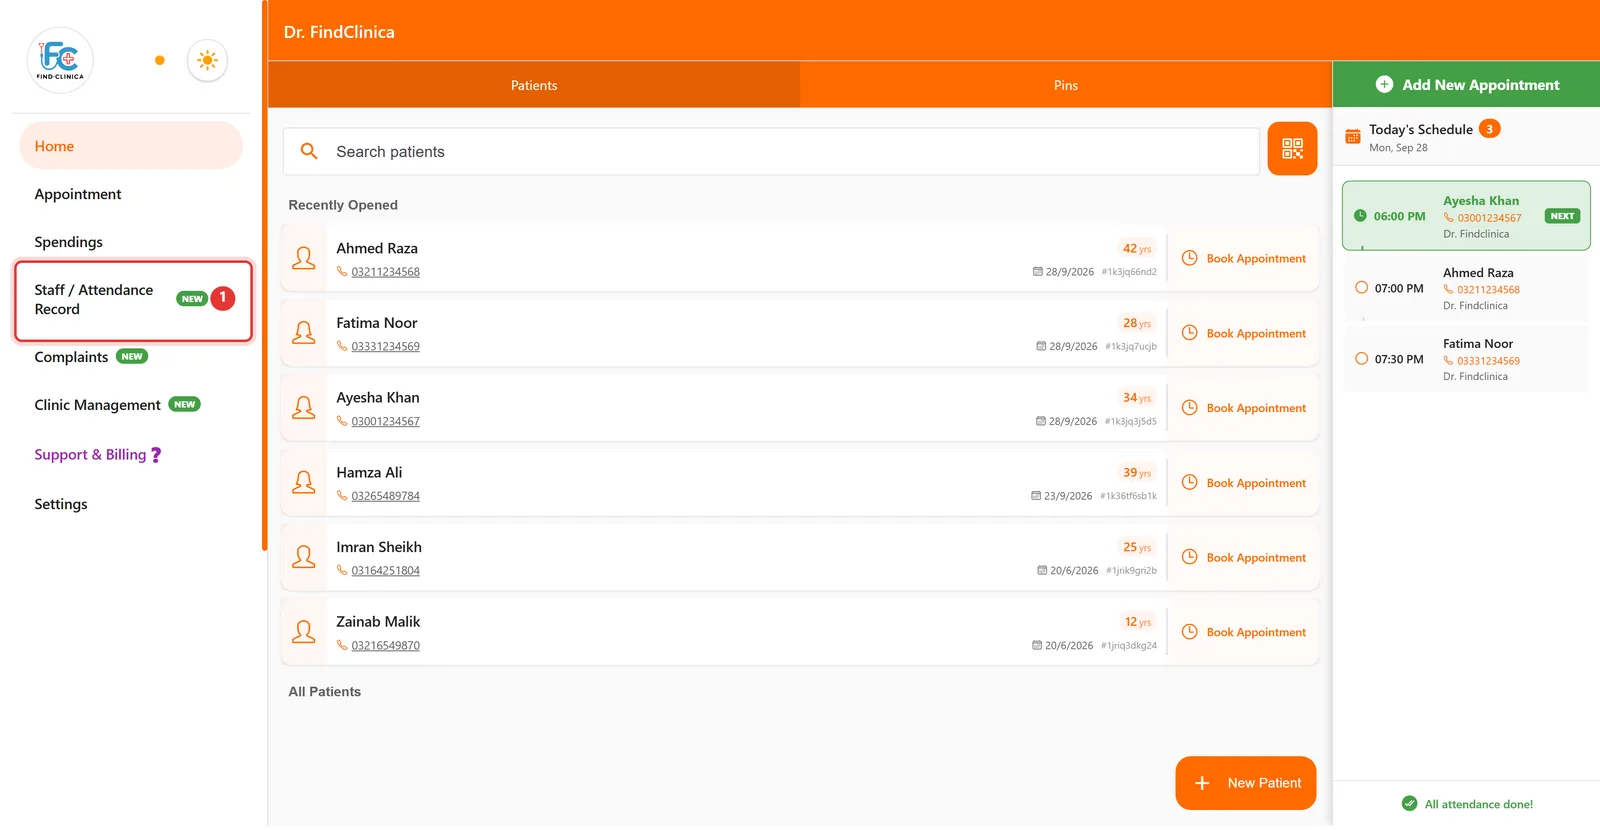This screenshot has width=1600, height=830.
Task: Click the Fatima Noor name in schedule
Action: tap(1478, 344)
